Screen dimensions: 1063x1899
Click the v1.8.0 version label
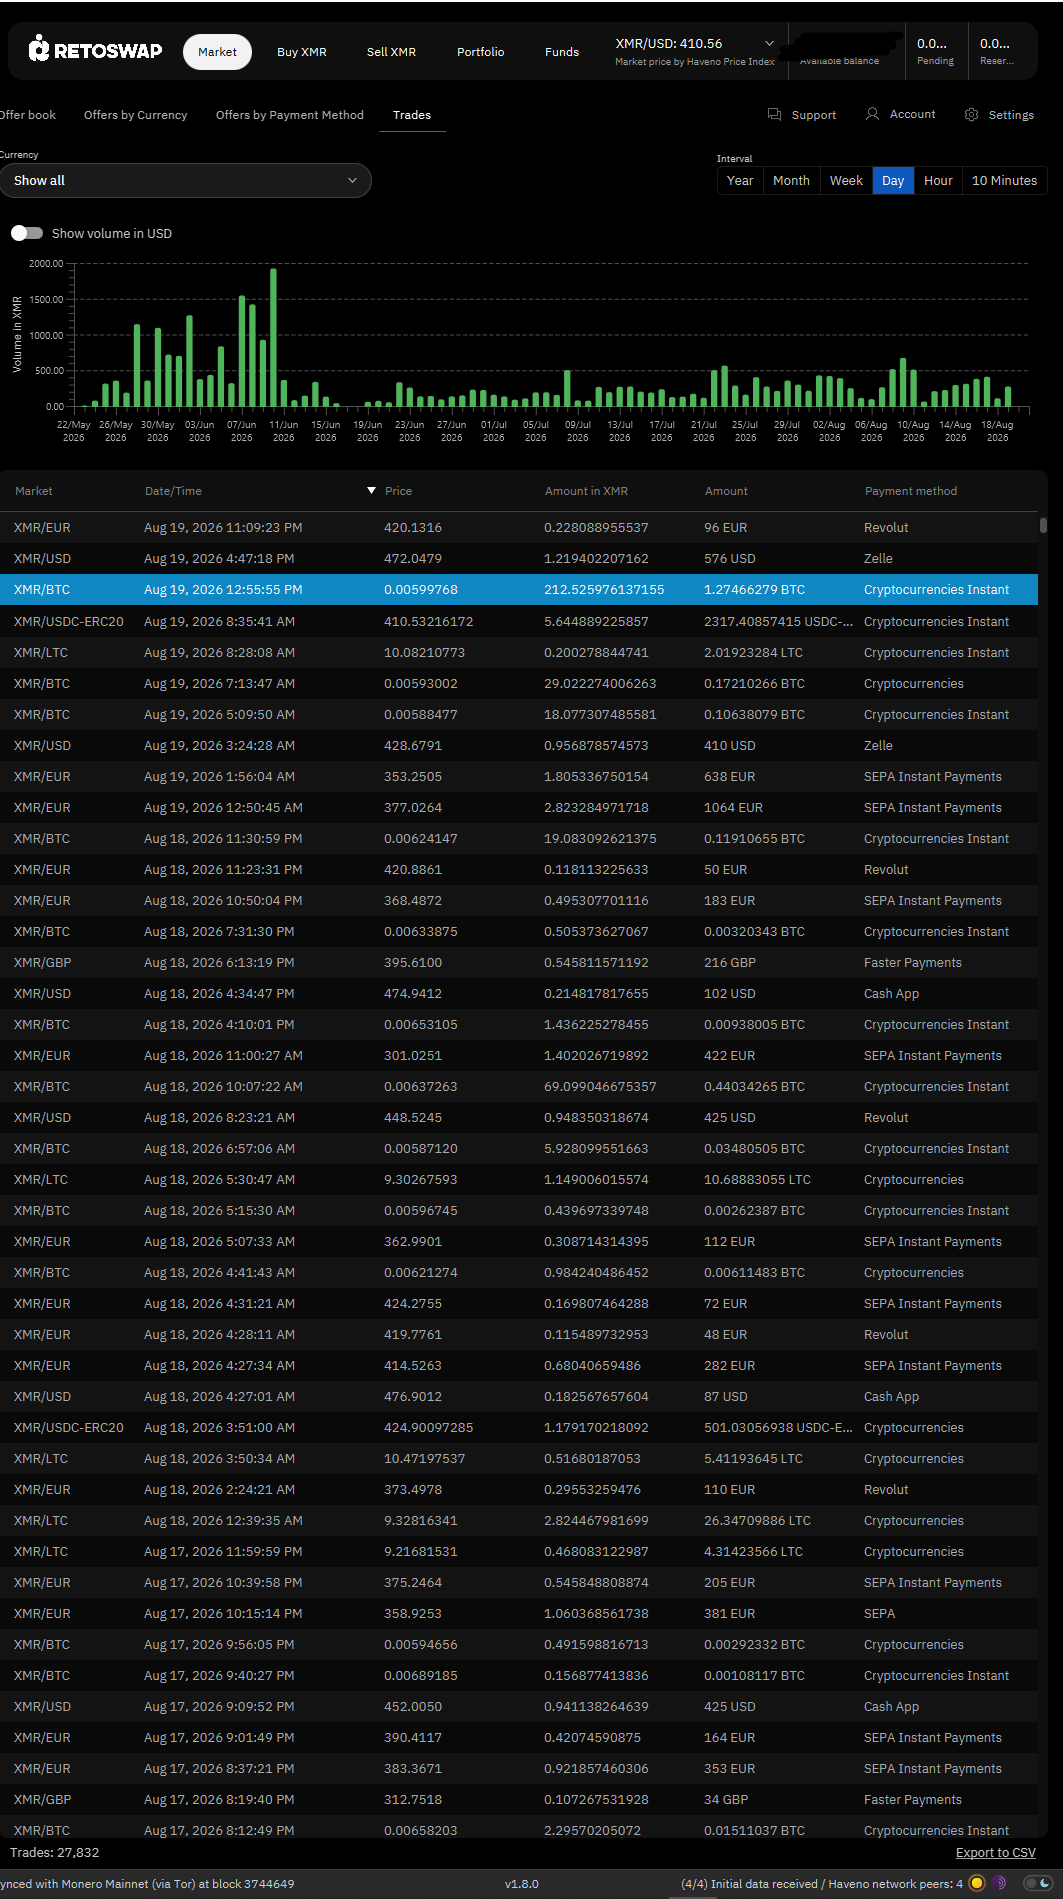522,1884
